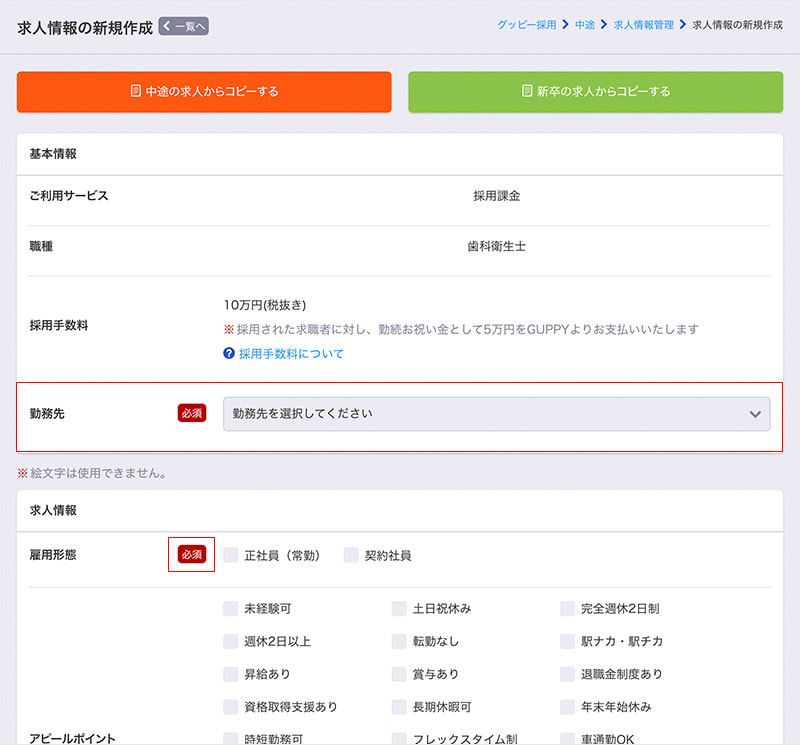Enable 週休2日以上 checkbox
The height and width of the screenshot is (745, 800).
[x=231, y=641]
